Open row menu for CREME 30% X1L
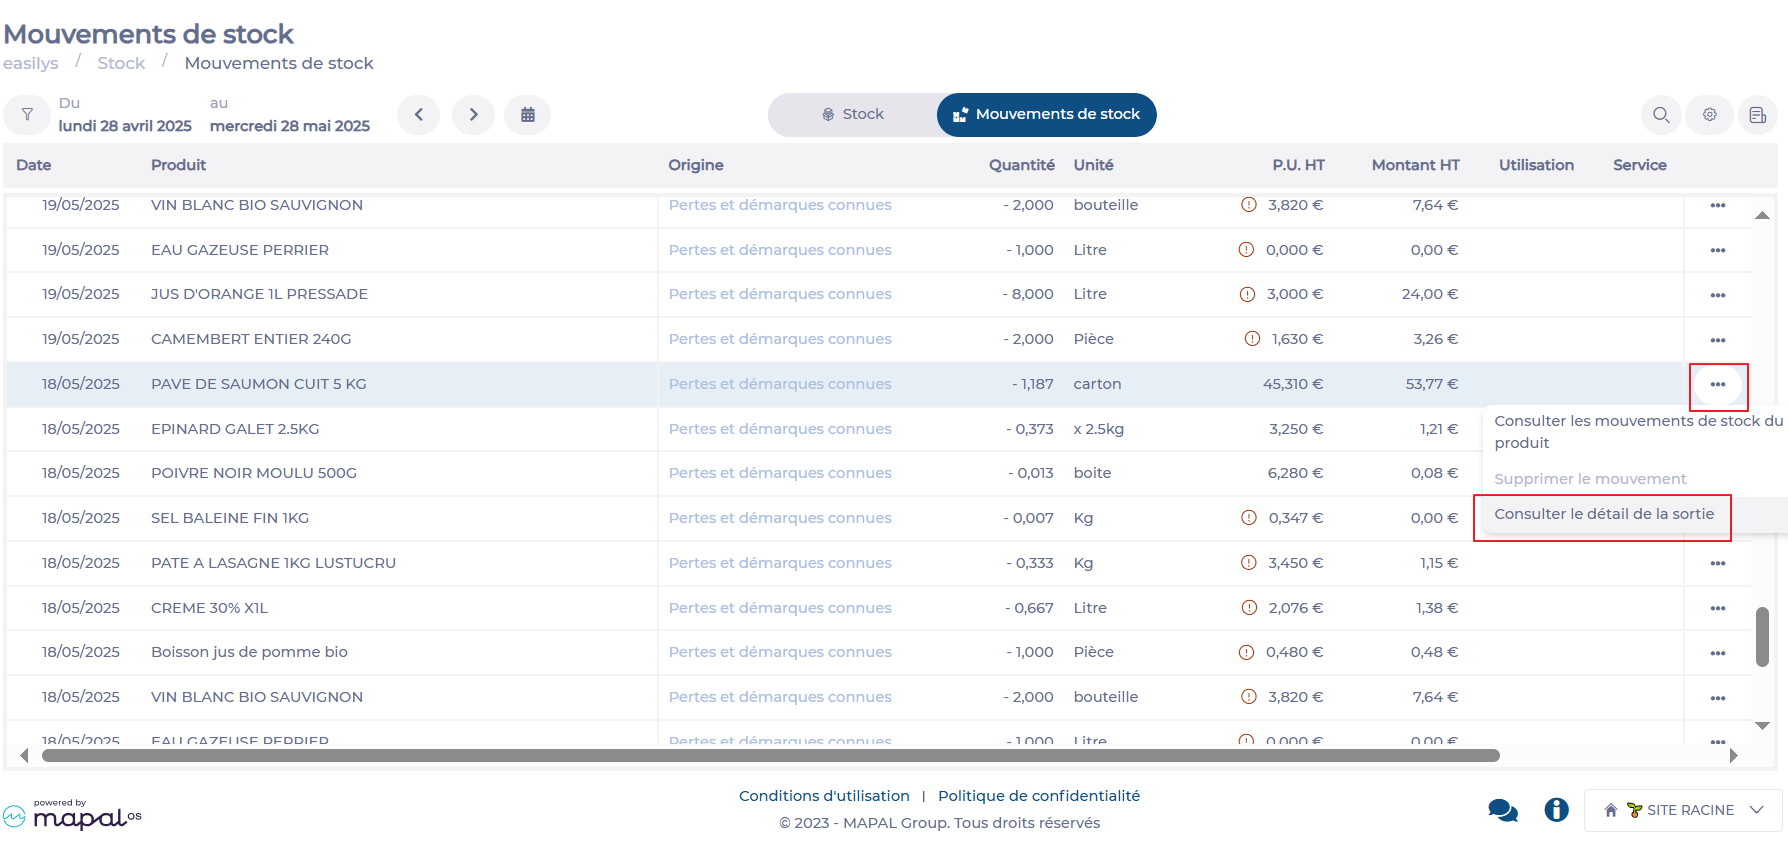The height and width of the screenshot is (849, 1788). (x=1718, y=608)
